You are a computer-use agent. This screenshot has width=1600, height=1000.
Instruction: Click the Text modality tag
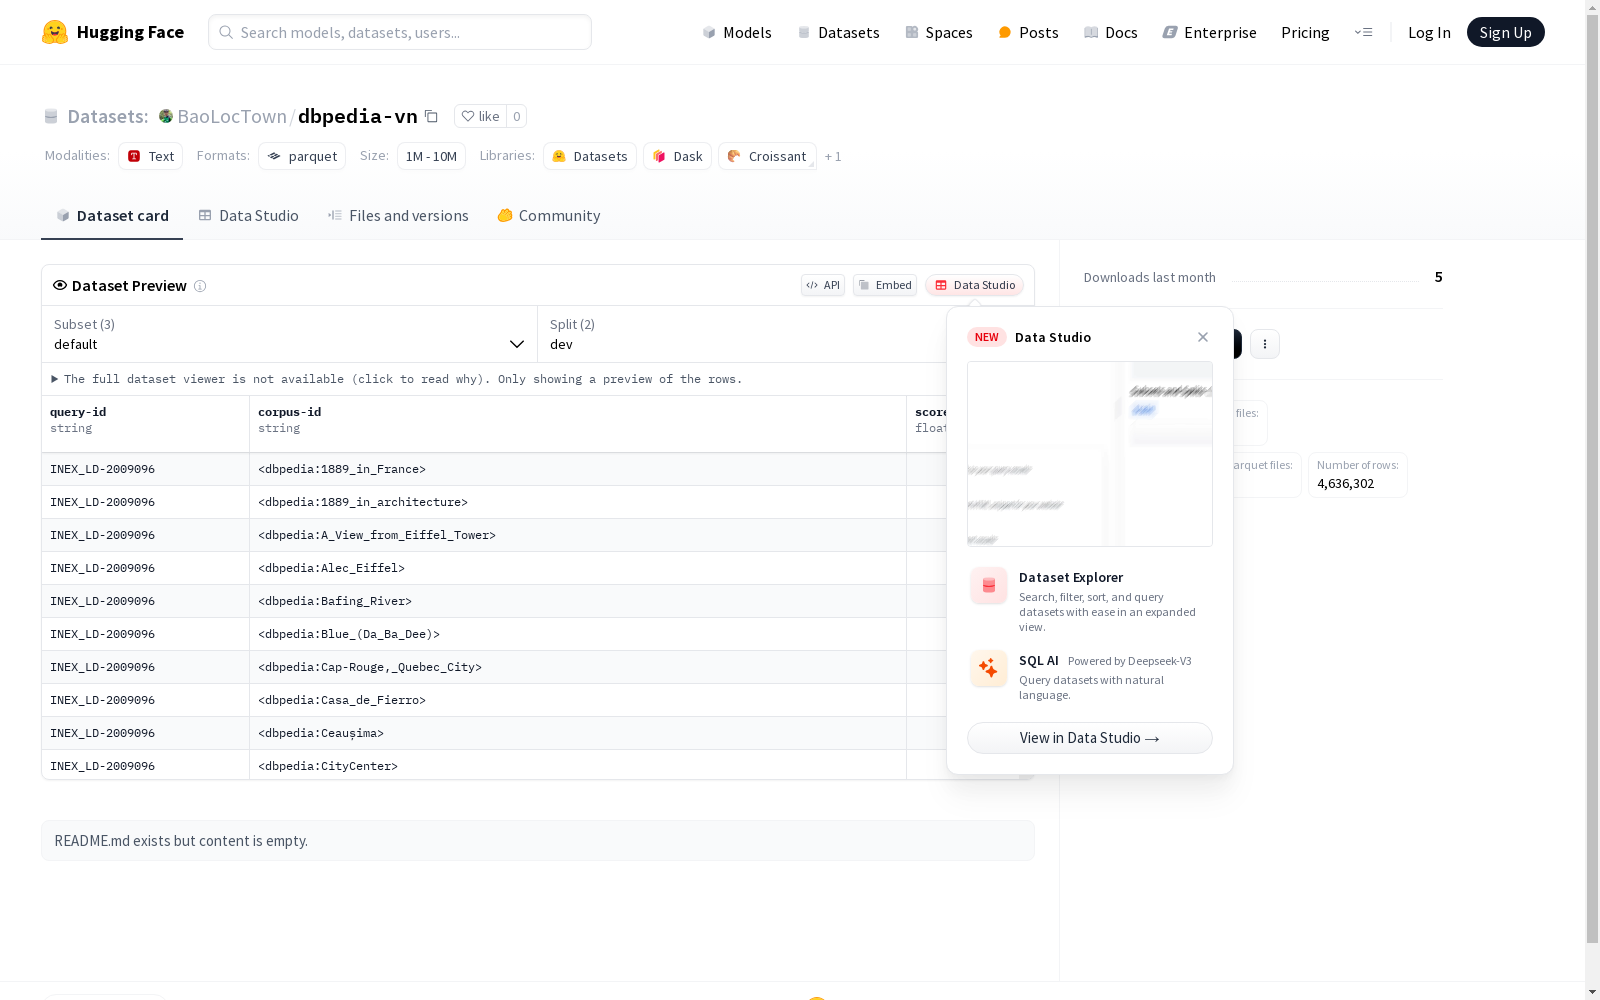click(151, 156)
